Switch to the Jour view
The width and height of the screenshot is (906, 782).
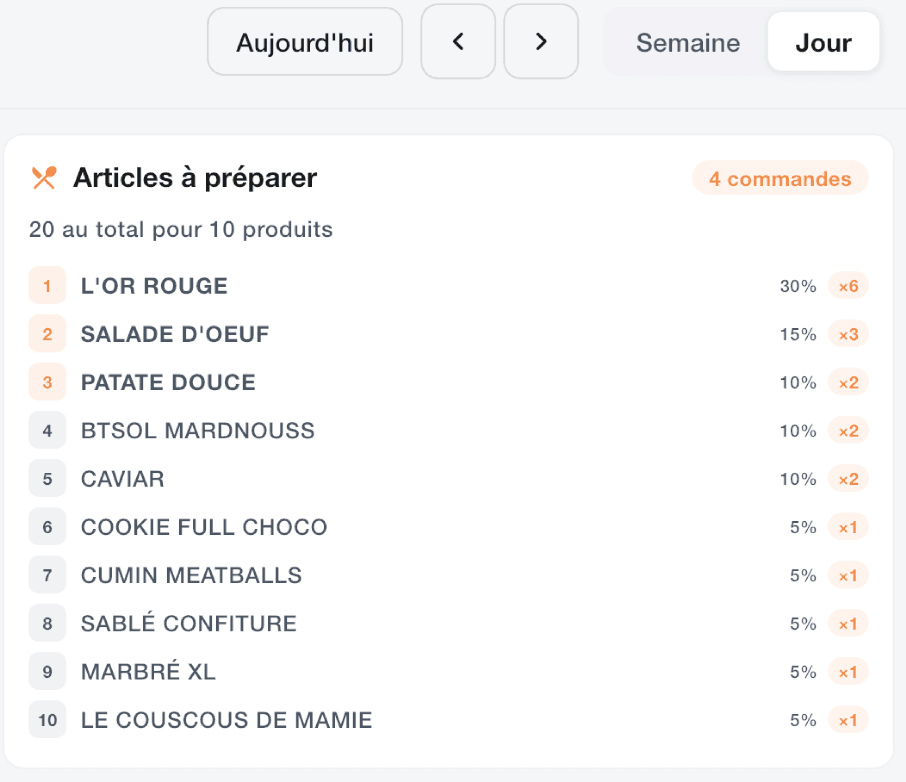coord(823,43)
